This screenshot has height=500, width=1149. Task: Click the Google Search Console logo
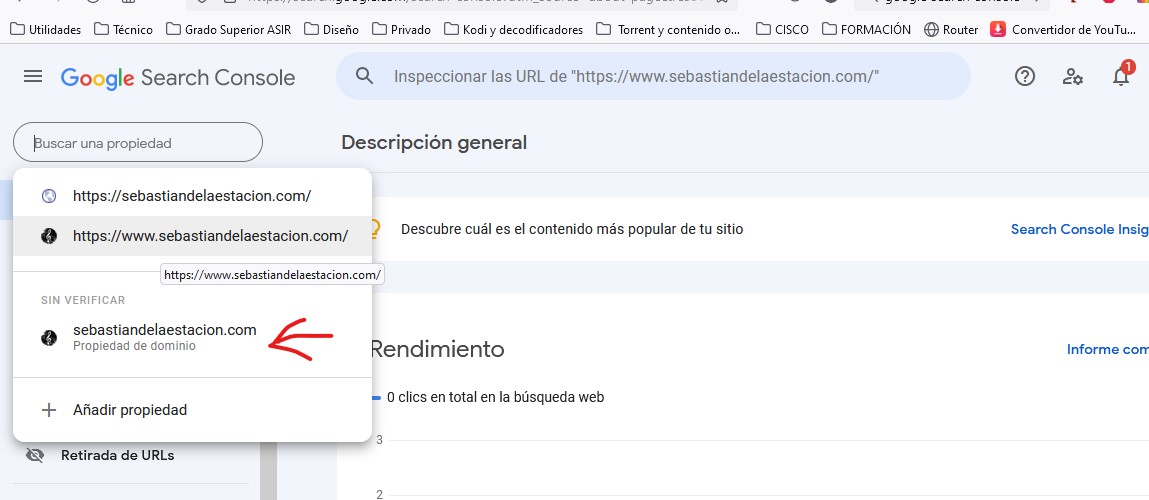(178, 78)
